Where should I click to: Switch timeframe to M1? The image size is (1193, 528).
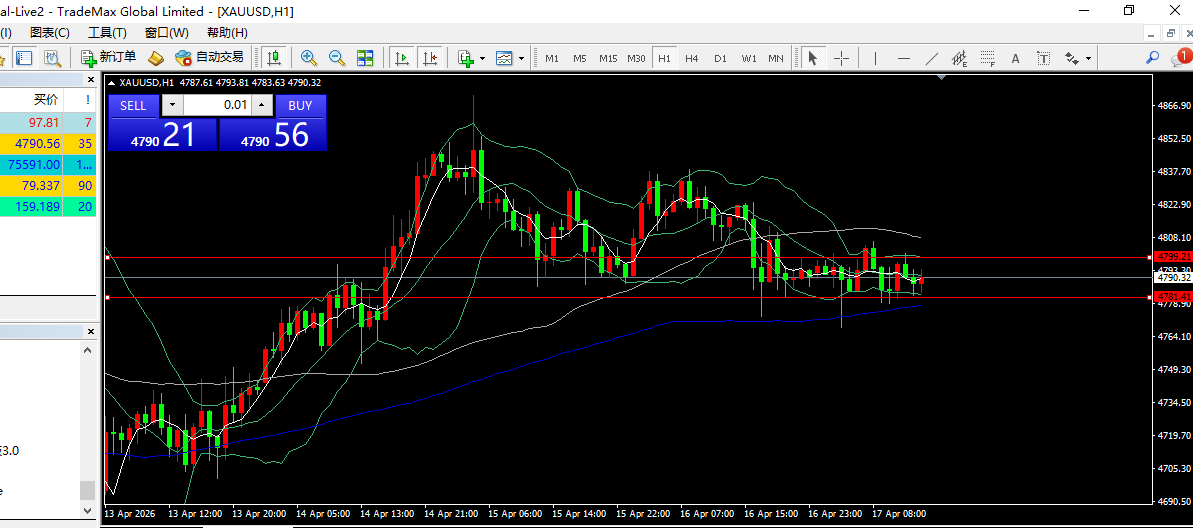pyautogui.click(x=552, y=58)
